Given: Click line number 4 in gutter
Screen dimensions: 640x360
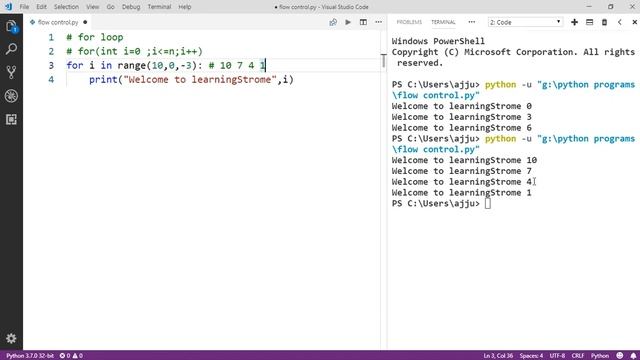Looking at the screenshot, I should (51, 80).
